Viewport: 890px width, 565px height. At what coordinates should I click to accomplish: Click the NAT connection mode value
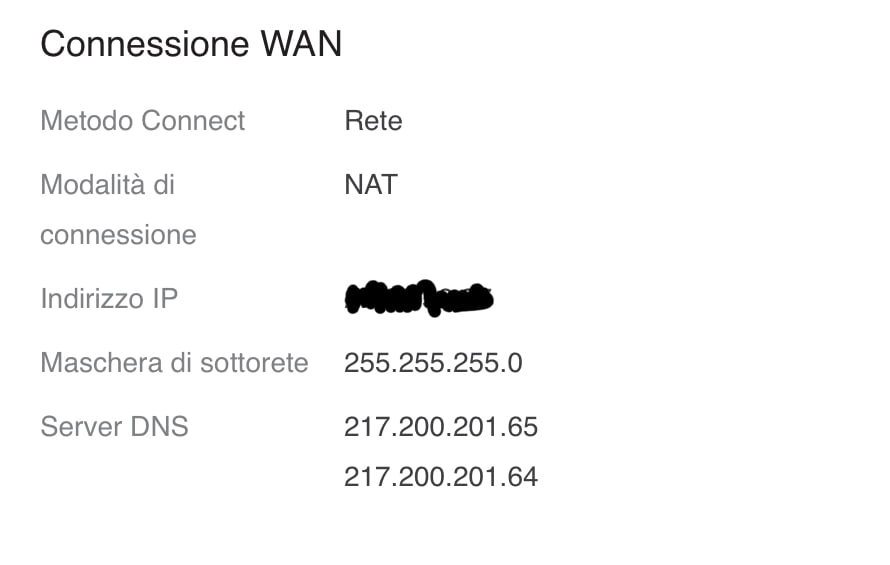[370, 185]
